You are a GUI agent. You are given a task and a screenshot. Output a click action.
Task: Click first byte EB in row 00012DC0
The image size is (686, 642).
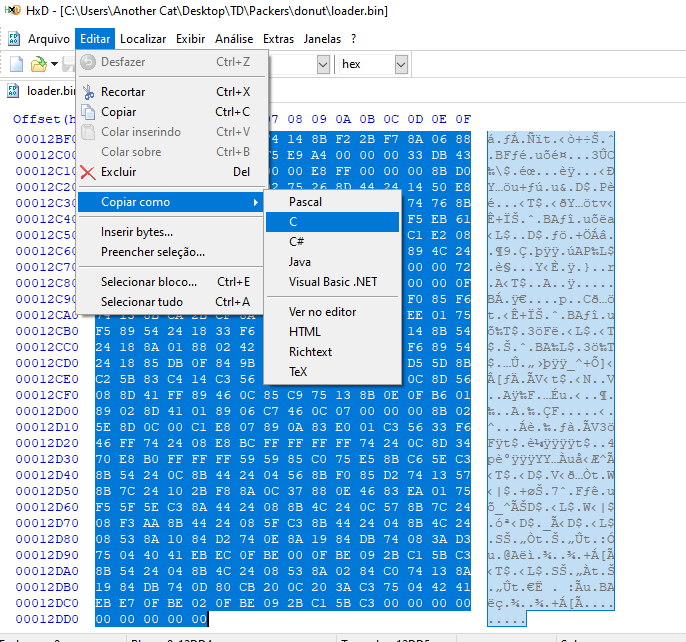(x=103, y=603)
